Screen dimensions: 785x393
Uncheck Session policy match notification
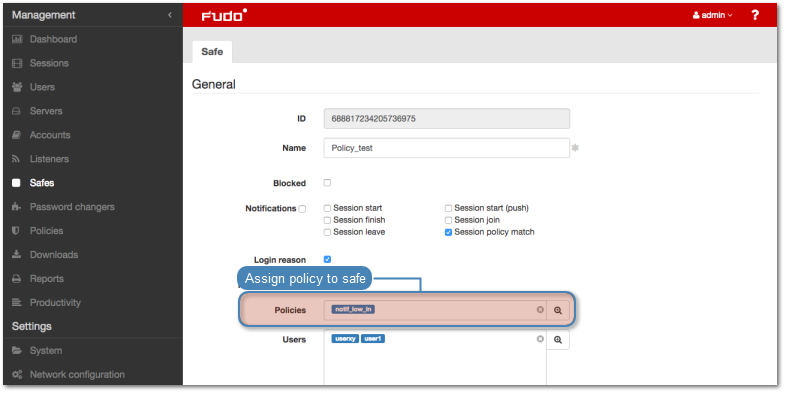(x=449, y=232)
